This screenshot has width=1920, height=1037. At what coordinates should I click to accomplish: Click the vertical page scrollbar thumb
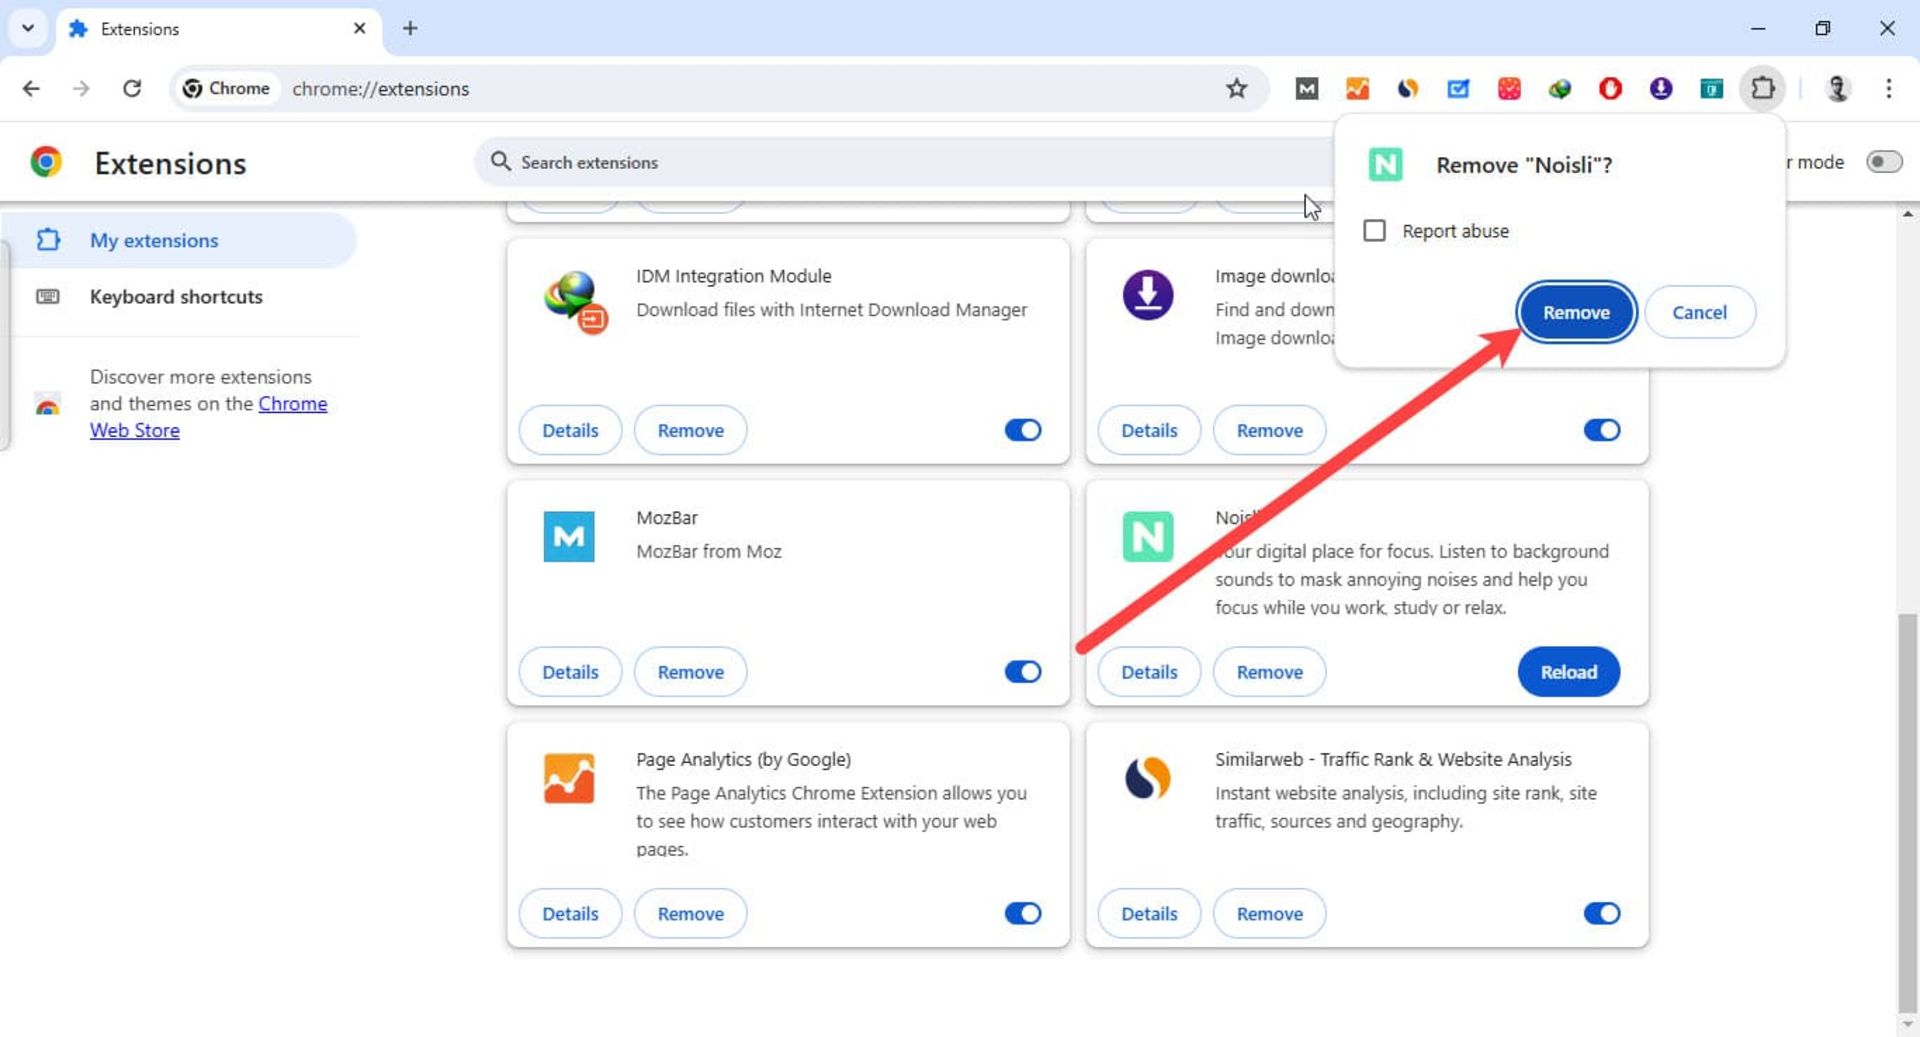click(x=1908, y=814)
